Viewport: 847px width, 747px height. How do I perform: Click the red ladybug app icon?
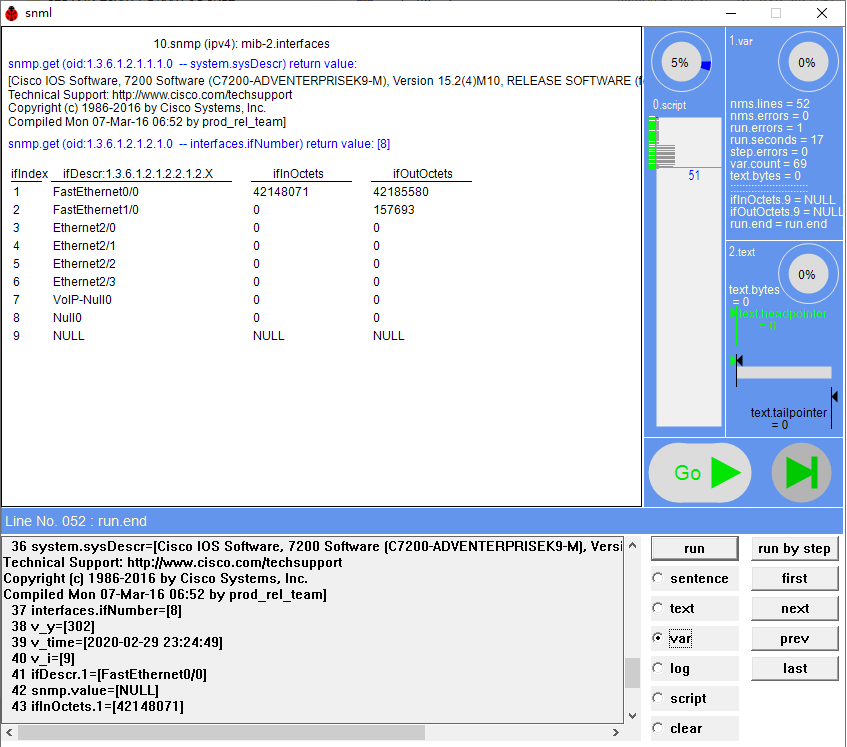(11, 13)
